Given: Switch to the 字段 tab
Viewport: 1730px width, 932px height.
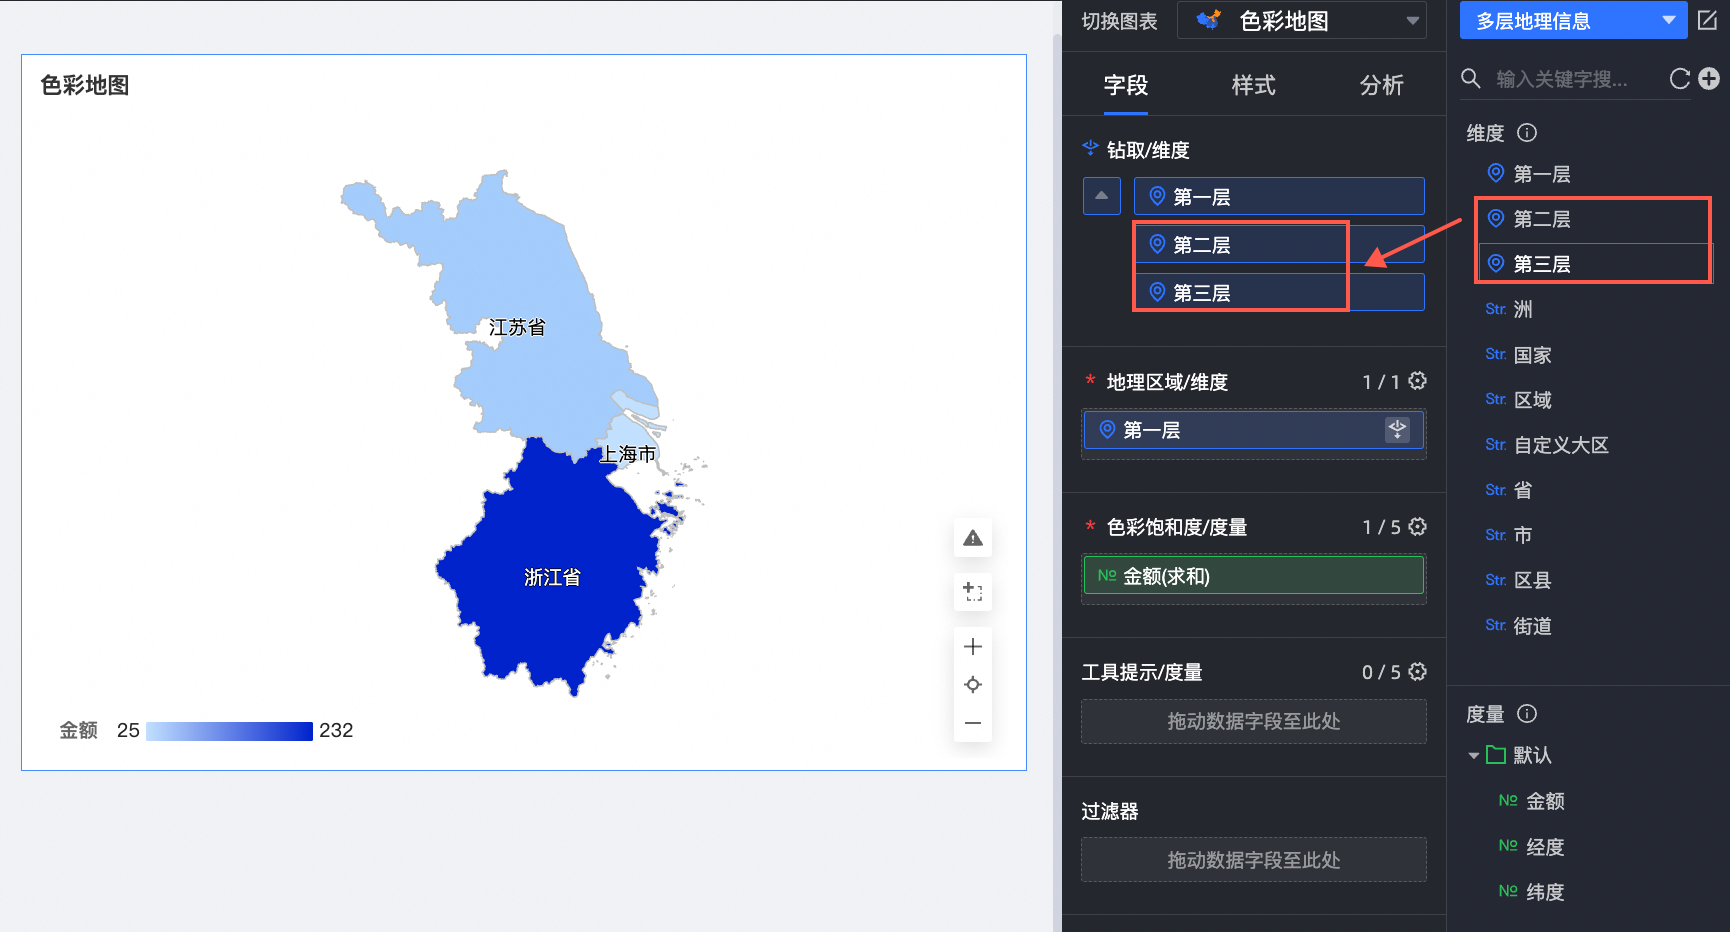Looking at the screenshot, I should [1126, 86].
